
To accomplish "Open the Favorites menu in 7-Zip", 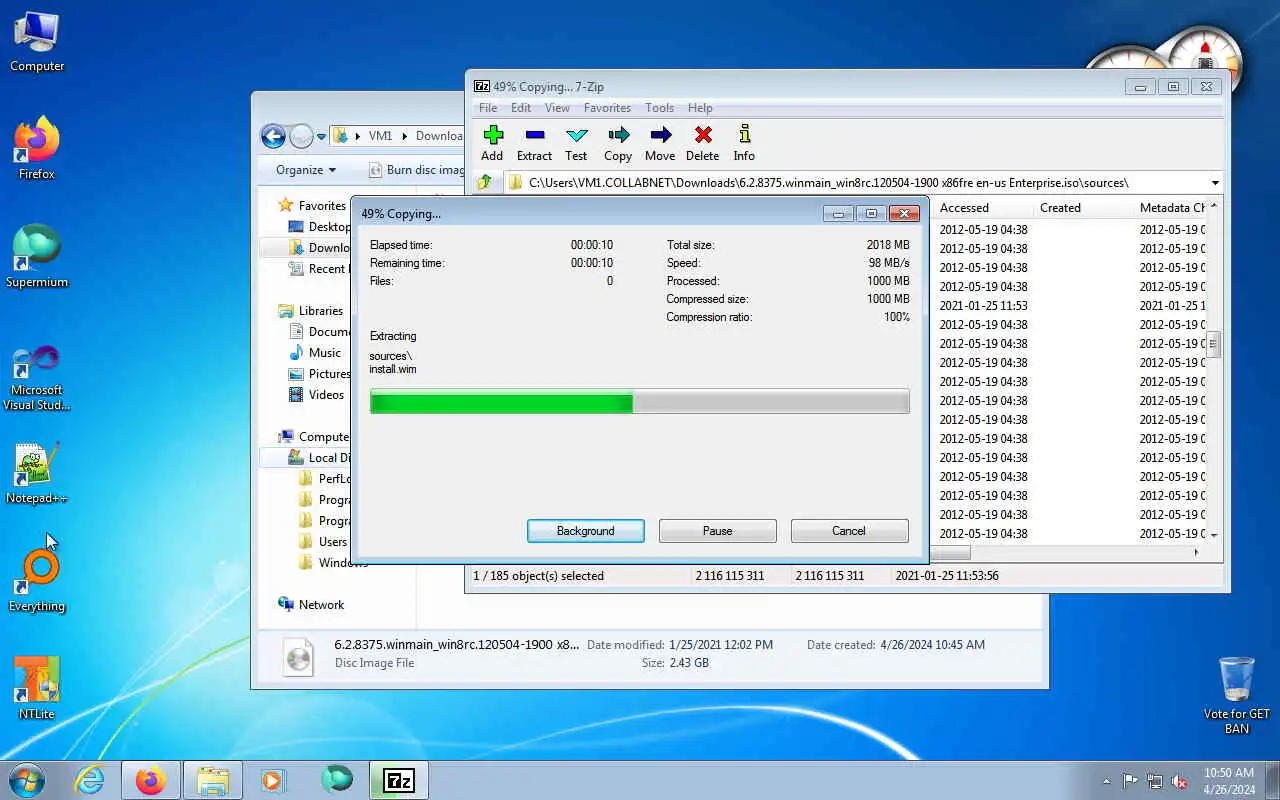I will click(607, 108).
